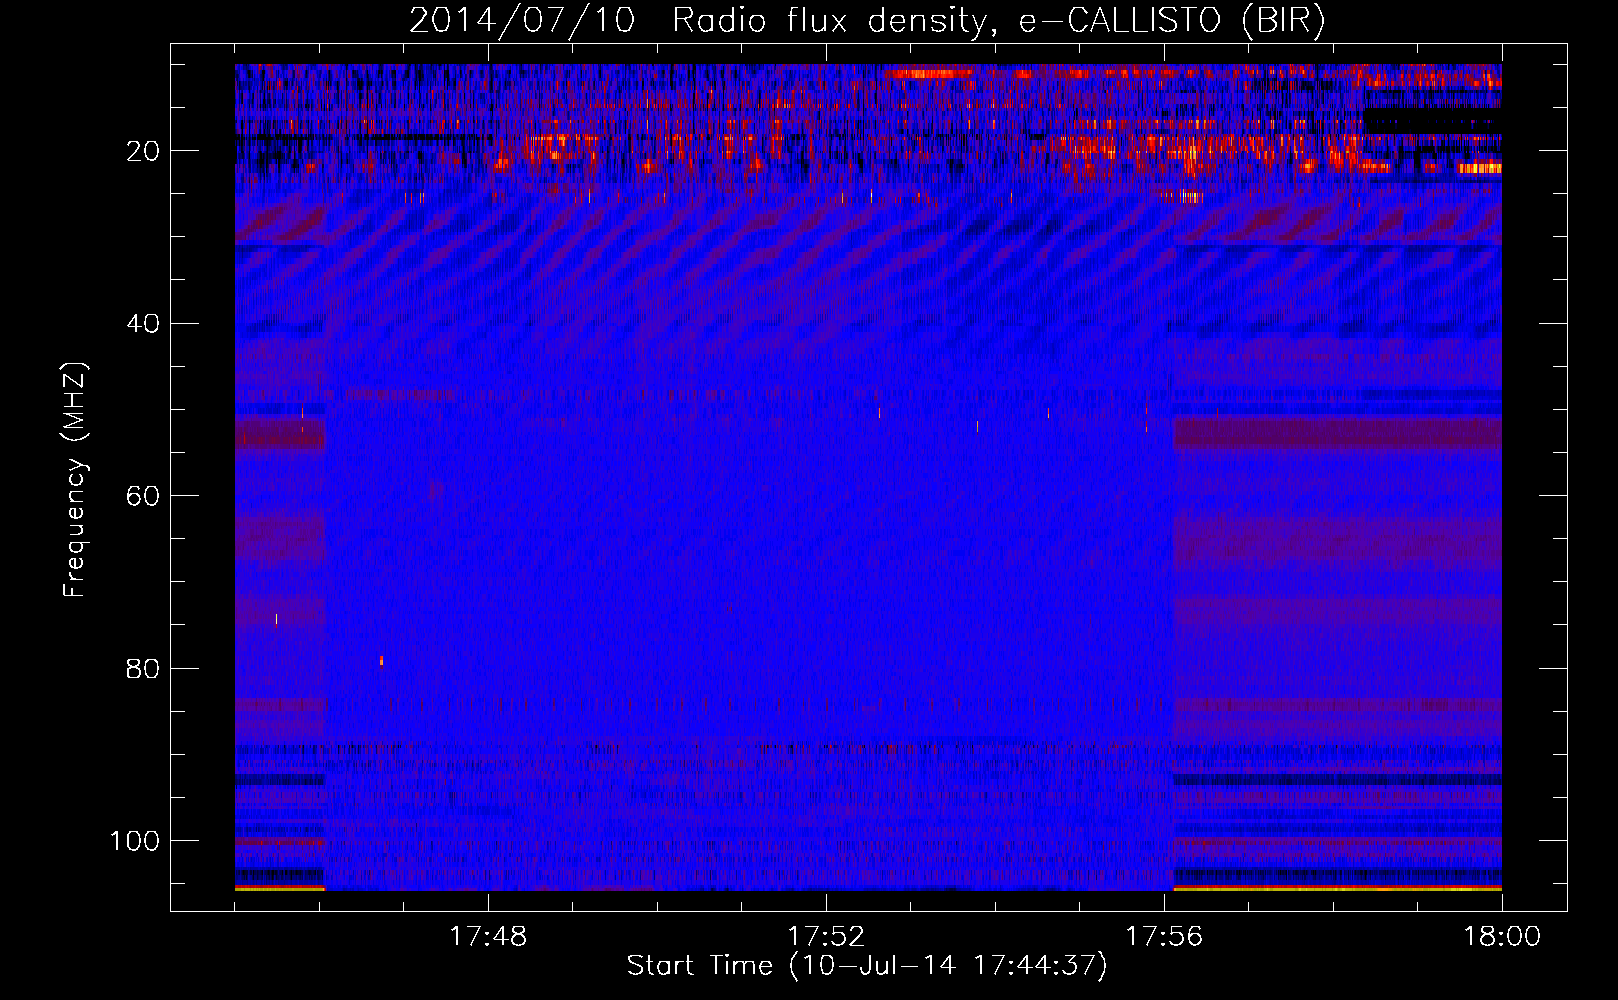Screen dimensions: 1618x1000
Task: Click the 'Frequency (MHZ)' y-axis label
Action: point(75,479)
